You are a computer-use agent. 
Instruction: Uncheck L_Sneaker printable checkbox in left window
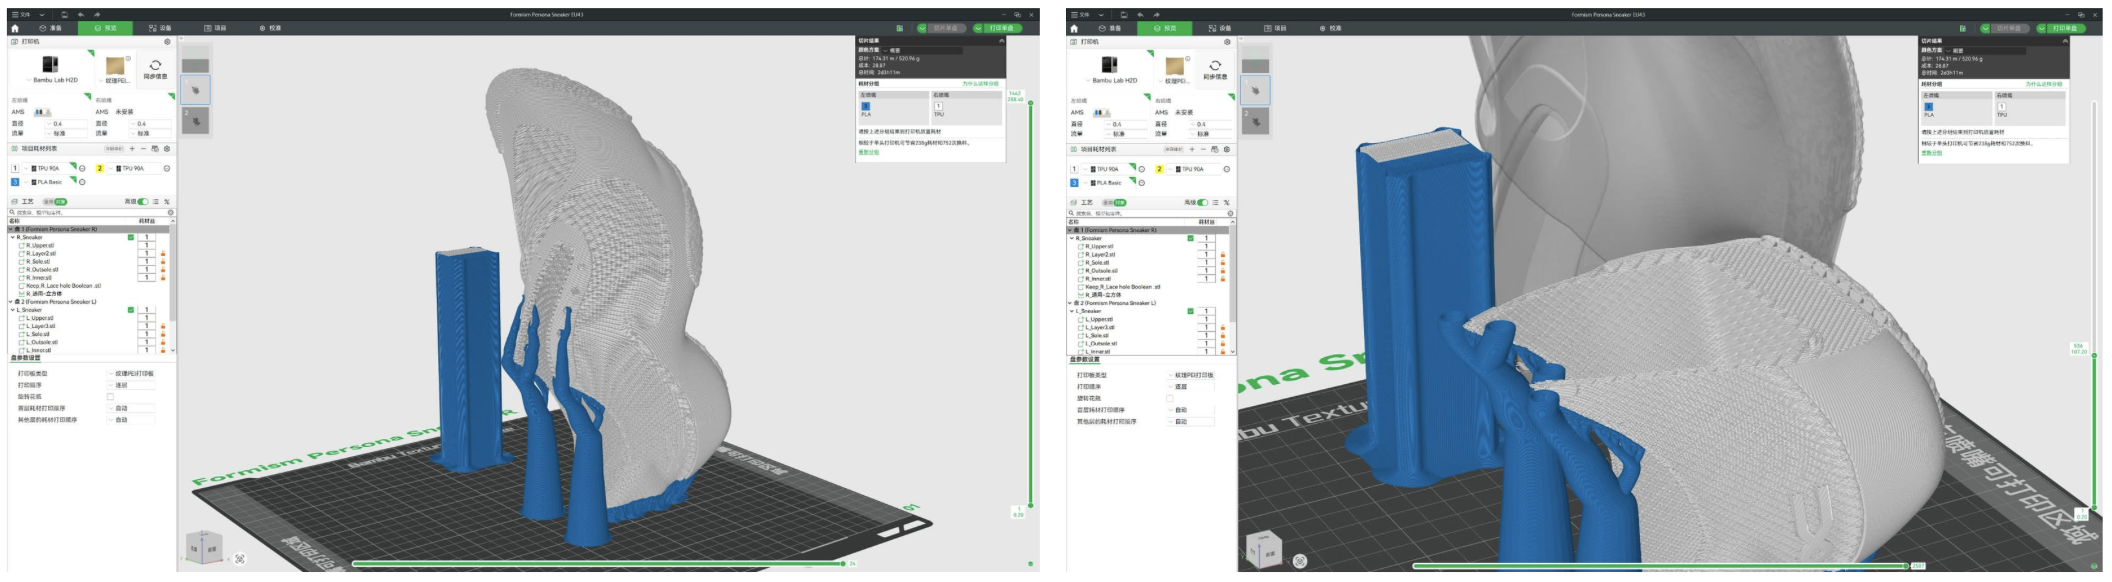pyautogui.click(x=131, y=310)
